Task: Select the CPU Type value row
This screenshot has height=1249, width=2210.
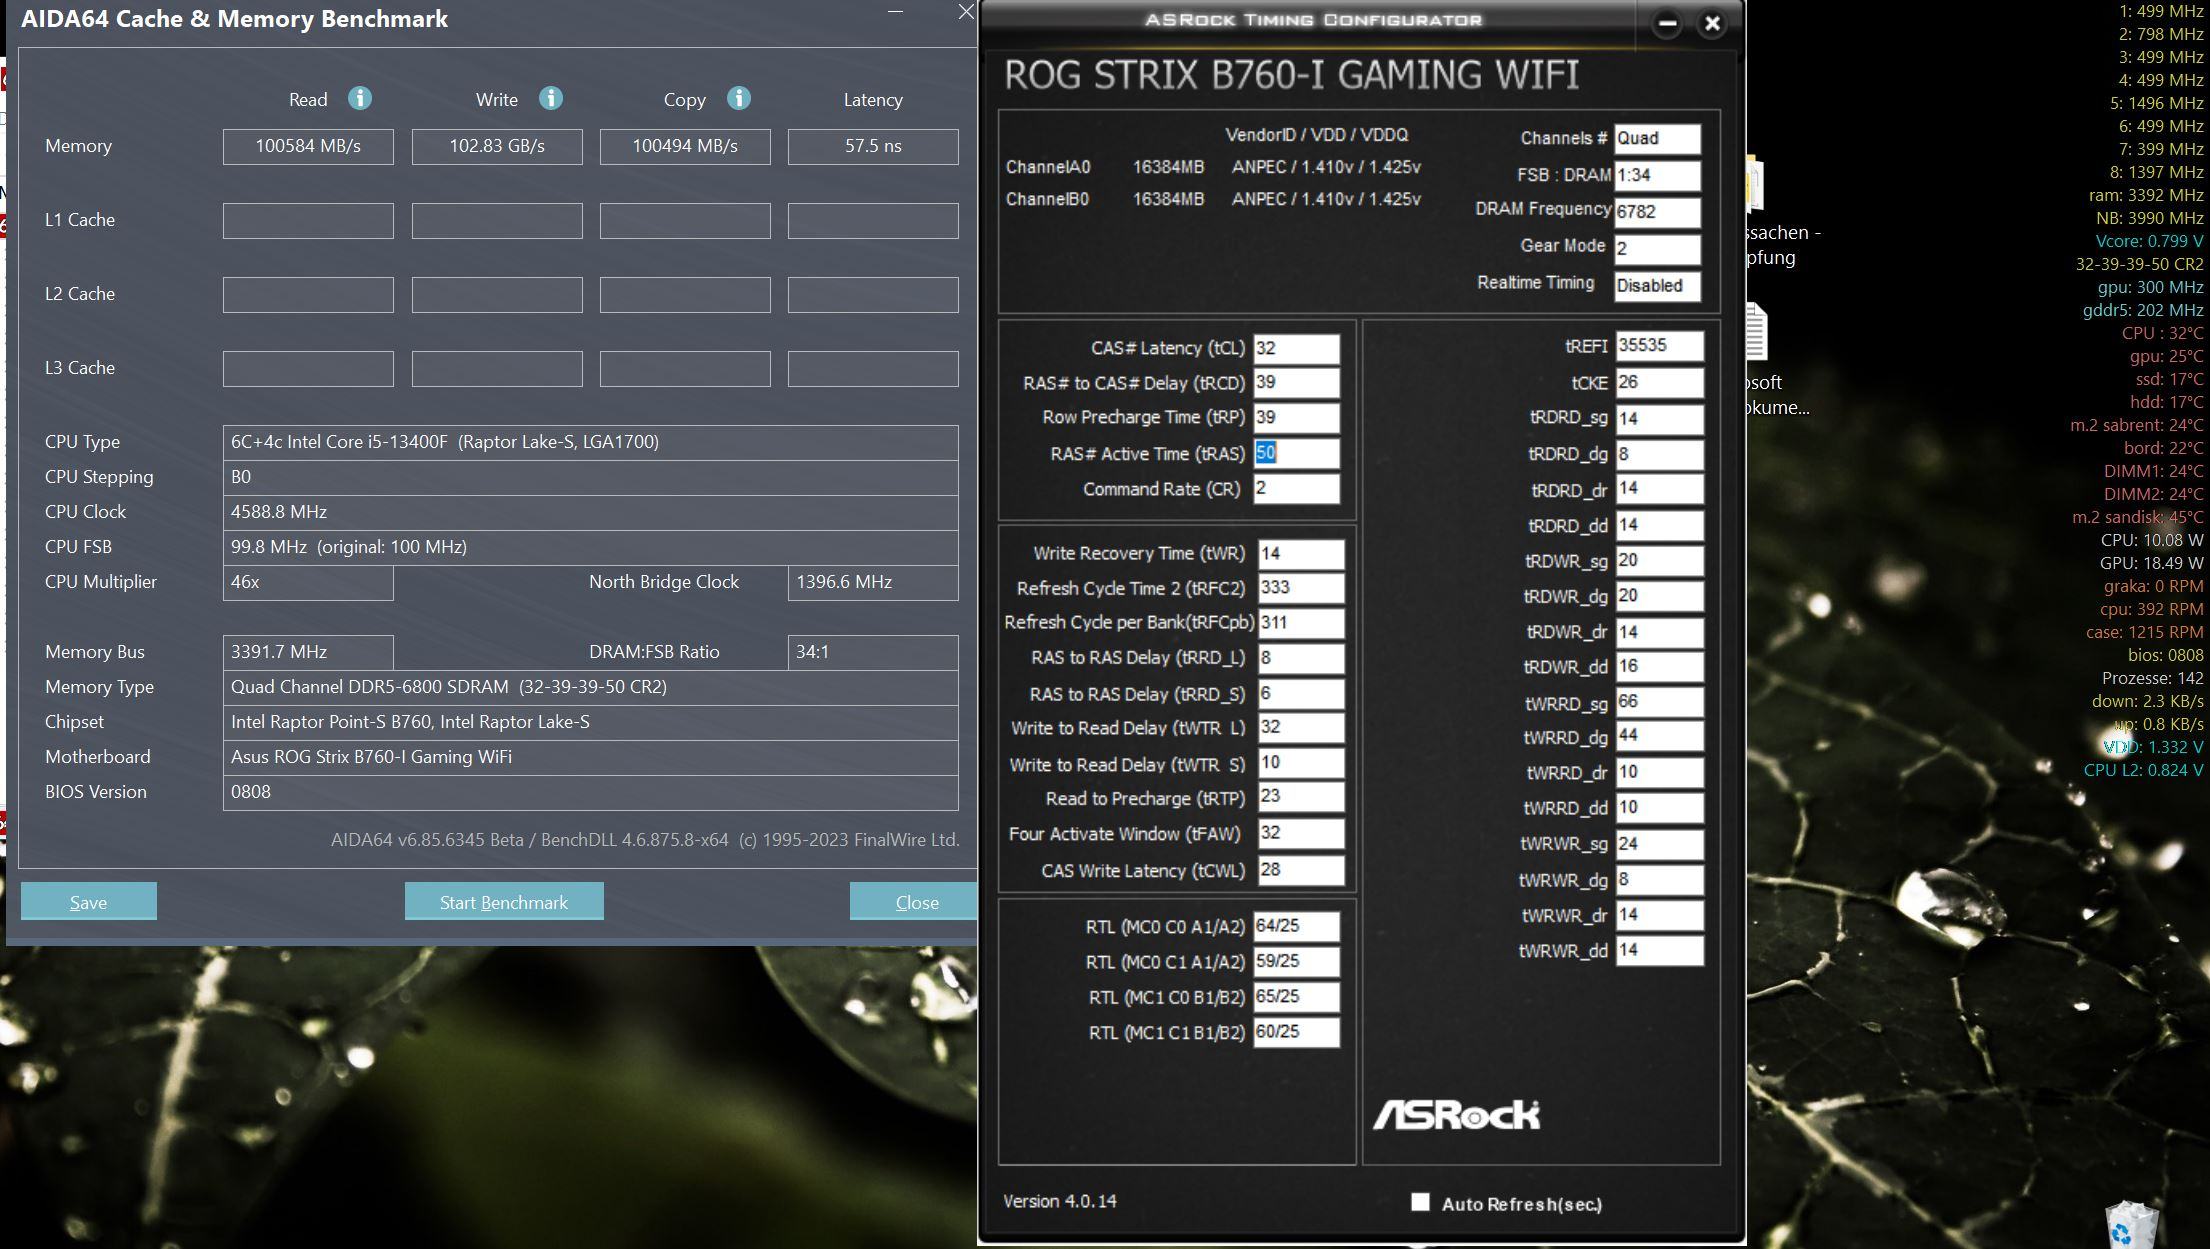Action: [591, 442]
